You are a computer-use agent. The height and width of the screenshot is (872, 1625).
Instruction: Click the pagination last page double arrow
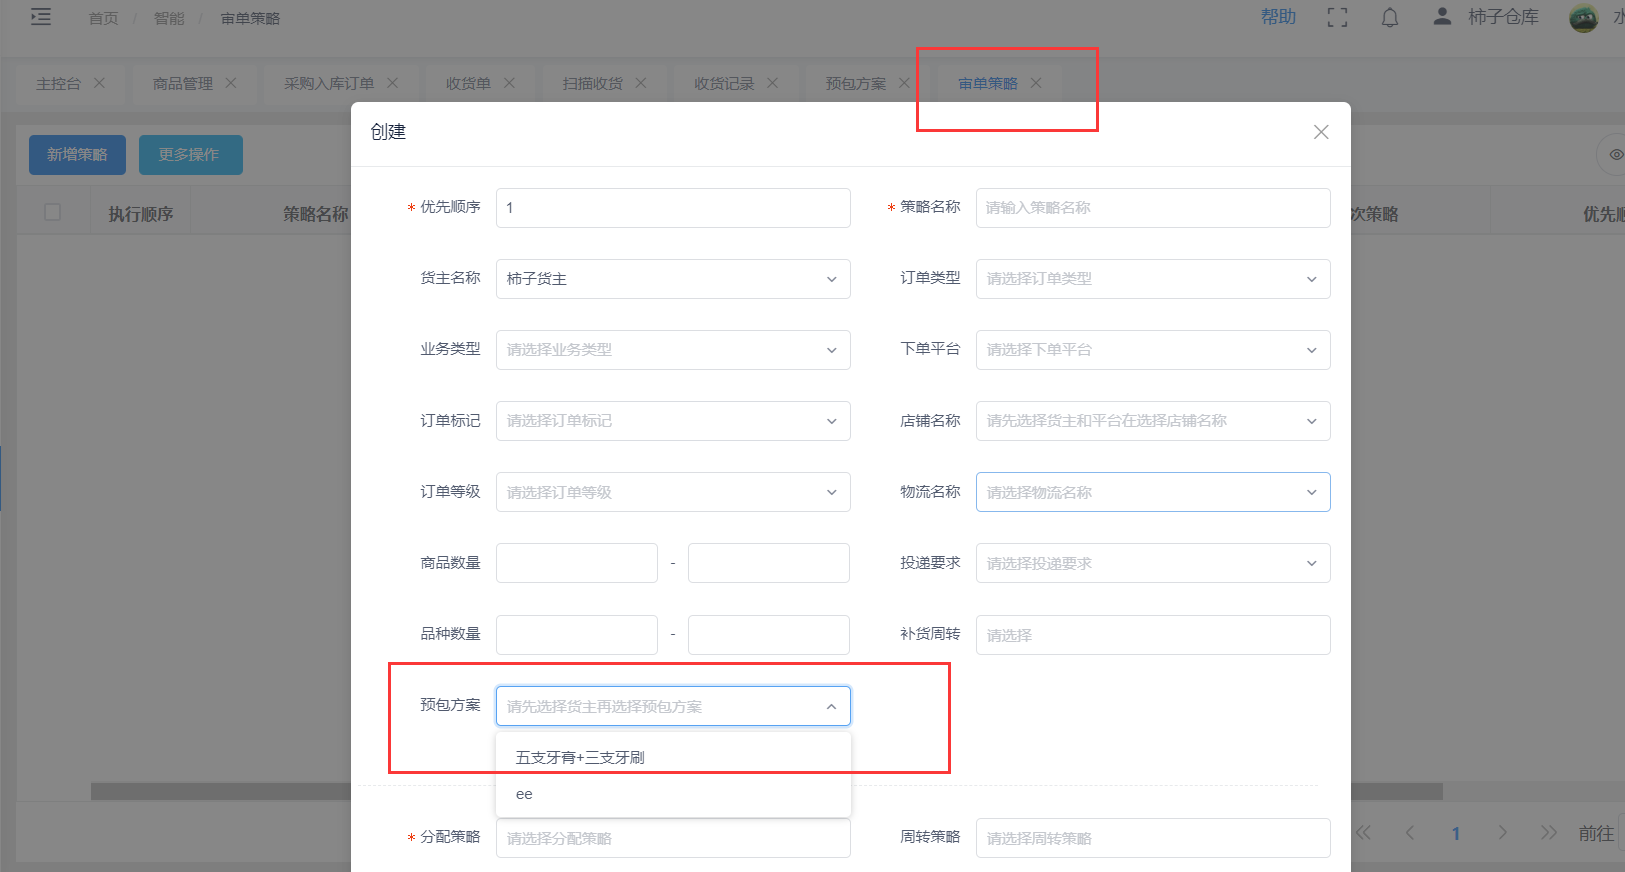(x=1549, y=833)
